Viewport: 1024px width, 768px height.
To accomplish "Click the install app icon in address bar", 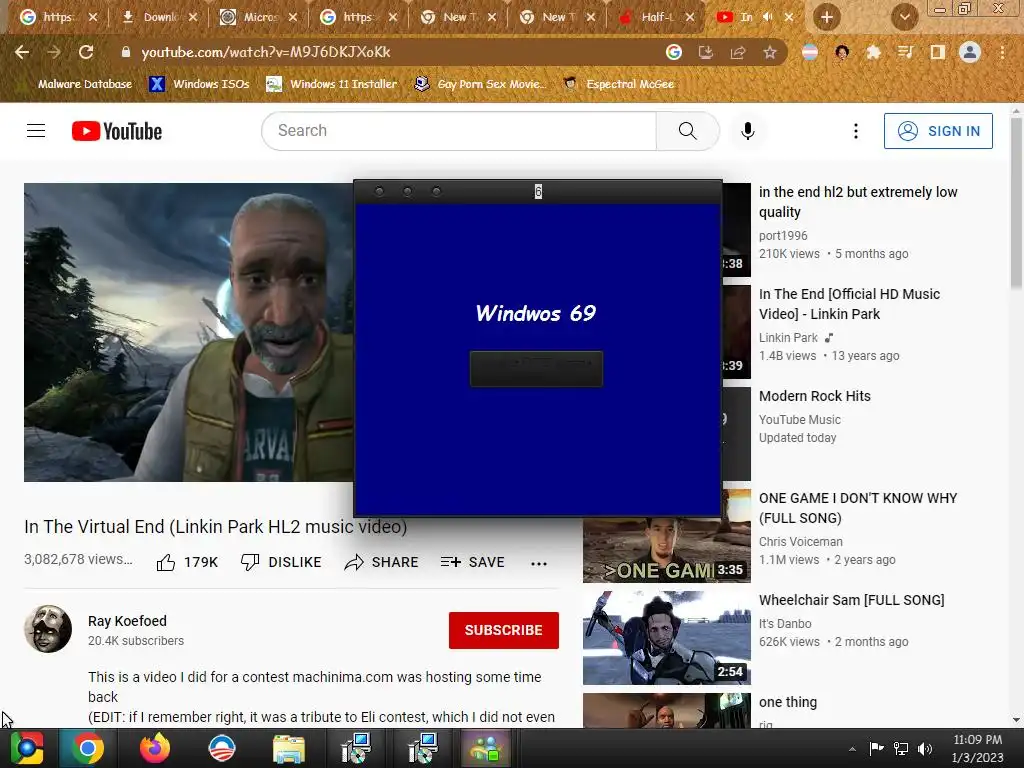I will tap(706, 52).
